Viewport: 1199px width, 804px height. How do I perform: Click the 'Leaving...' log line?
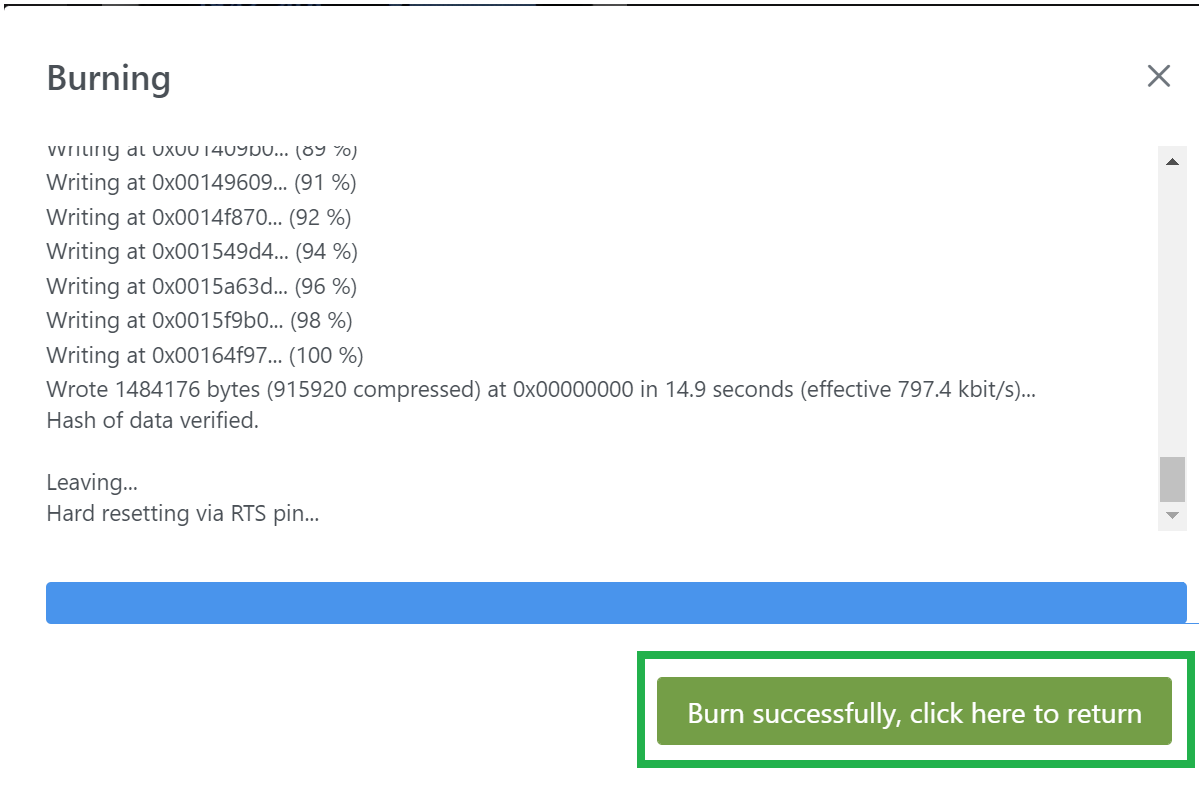(x=92, y=483)
